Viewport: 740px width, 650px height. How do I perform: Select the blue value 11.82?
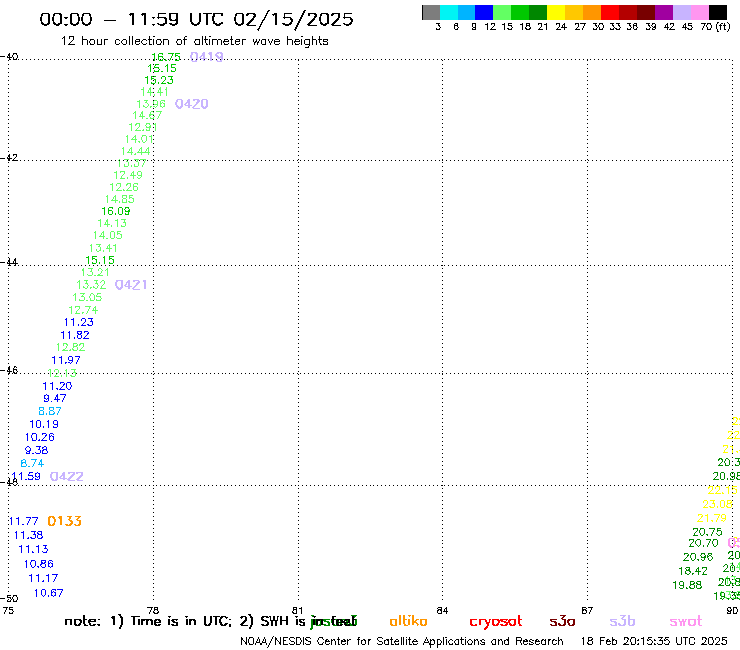(x=75, y=335)
